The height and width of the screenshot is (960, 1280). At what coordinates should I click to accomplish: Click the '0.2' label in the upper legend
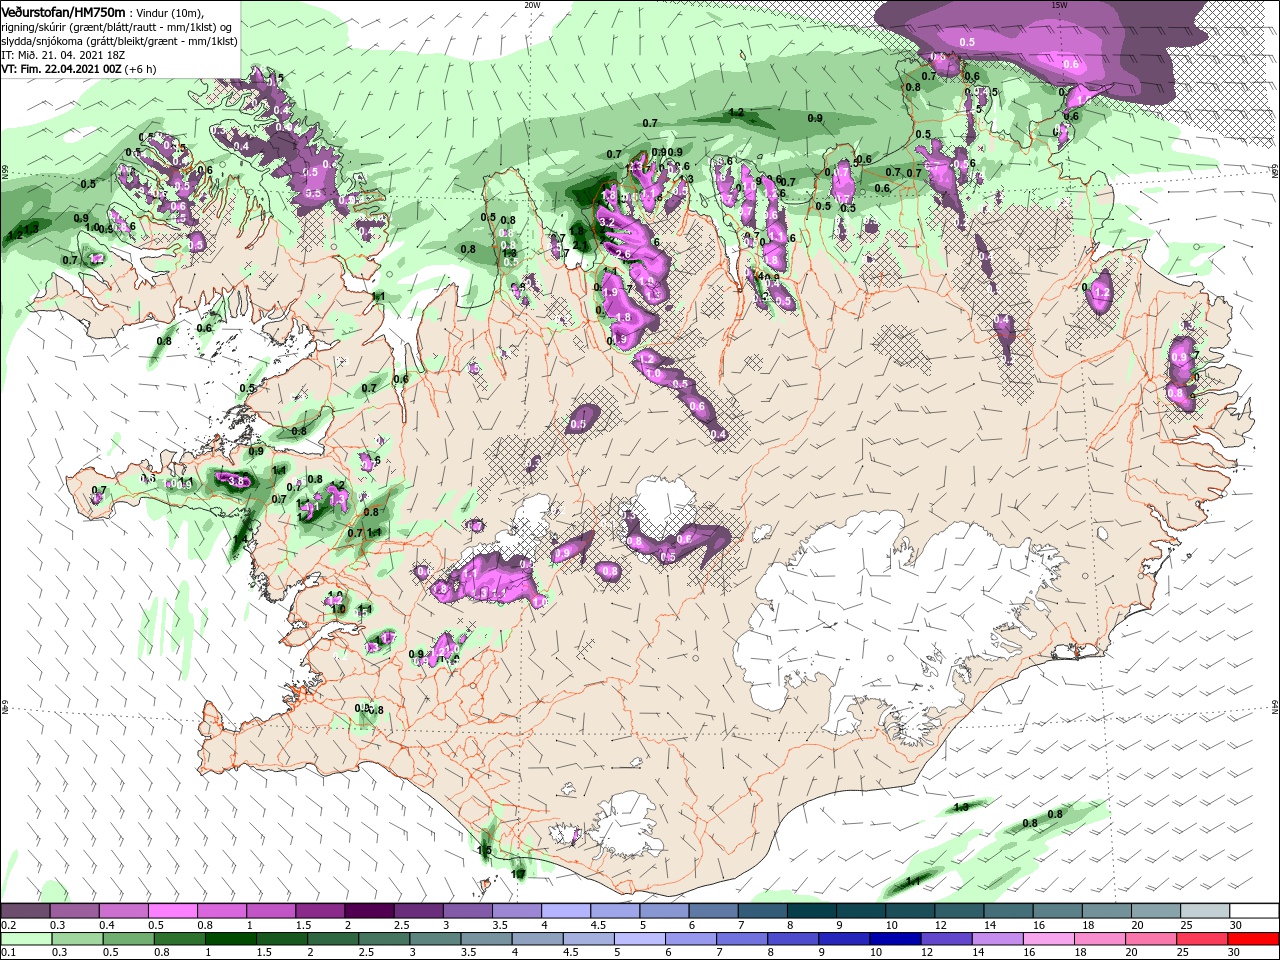[x=9, y=925]
